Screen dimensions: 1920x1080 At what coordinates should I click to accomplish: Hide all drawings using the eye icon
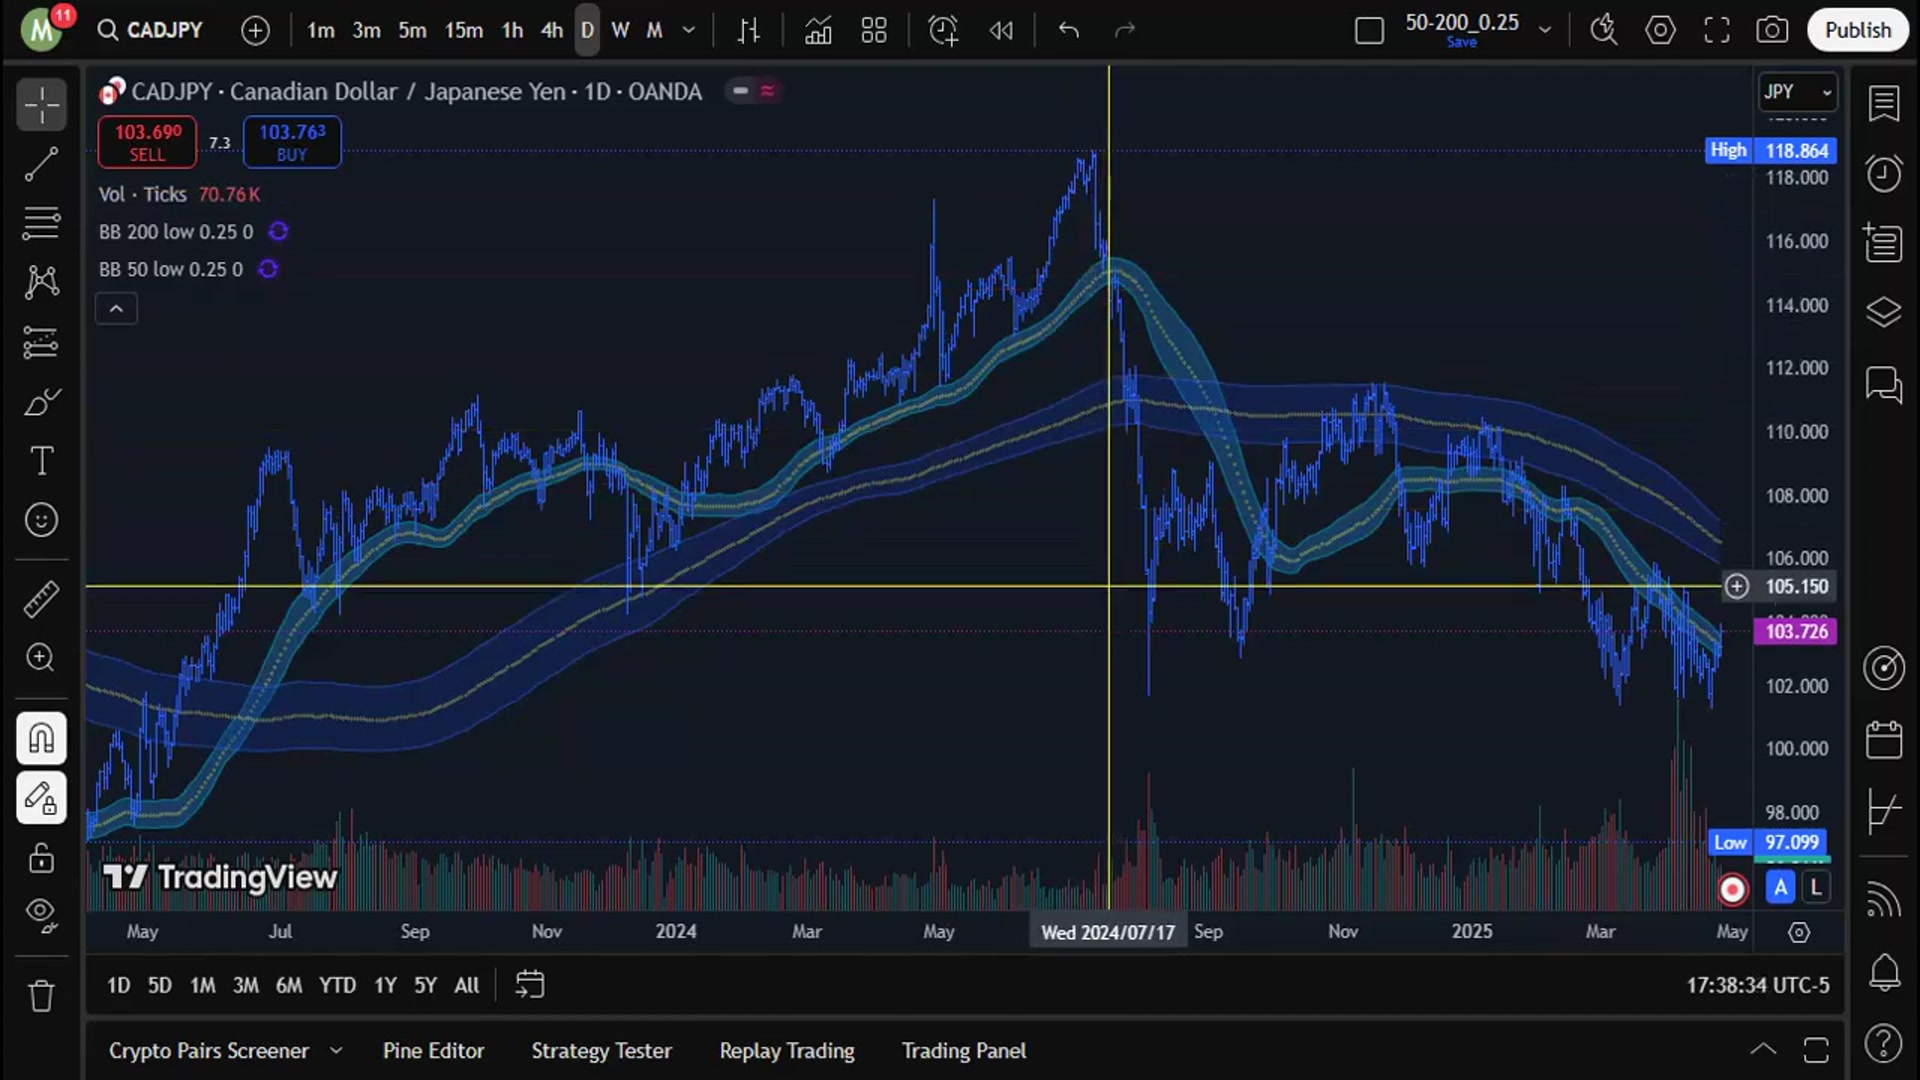[x=41, y=913]
